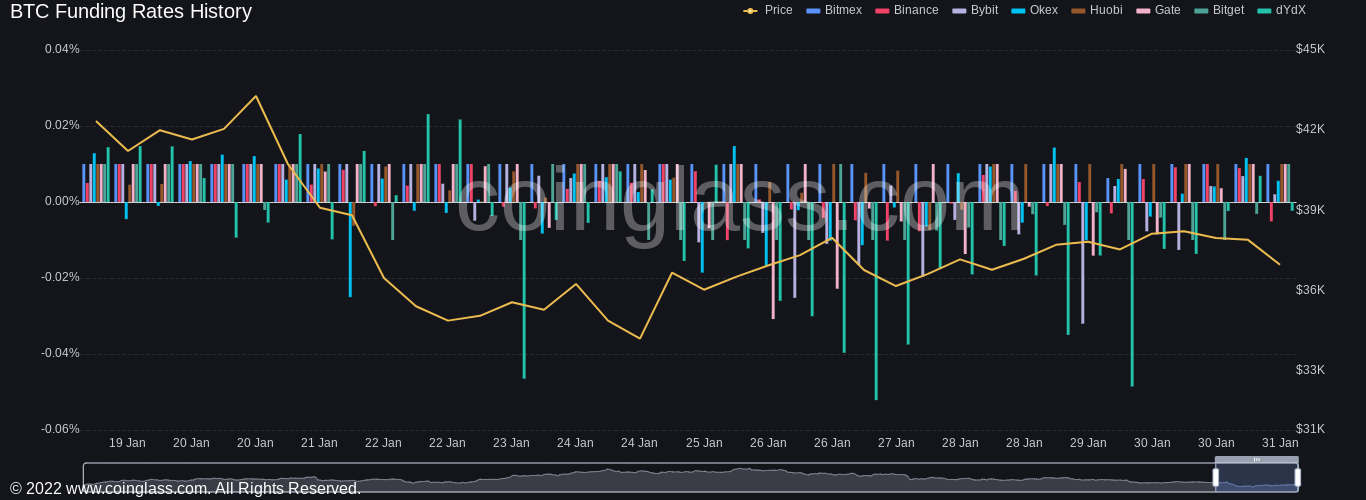Toggle the Price series in the legend
The height and width of the screenshot is (500, 1366).
click(768, 10)
